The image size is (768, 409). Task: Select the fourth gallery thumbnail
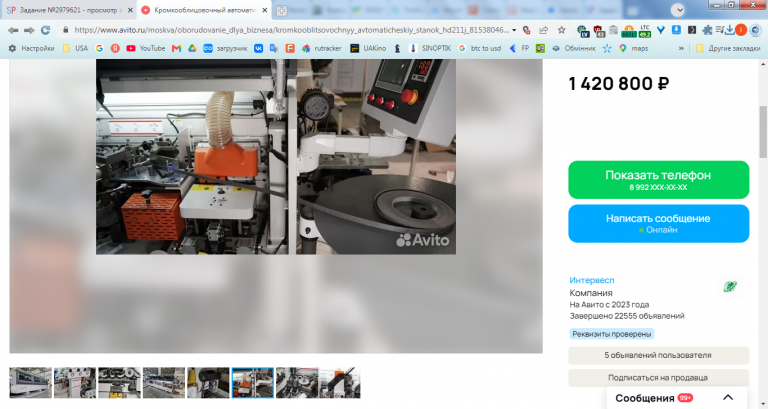tap(164, 383)
